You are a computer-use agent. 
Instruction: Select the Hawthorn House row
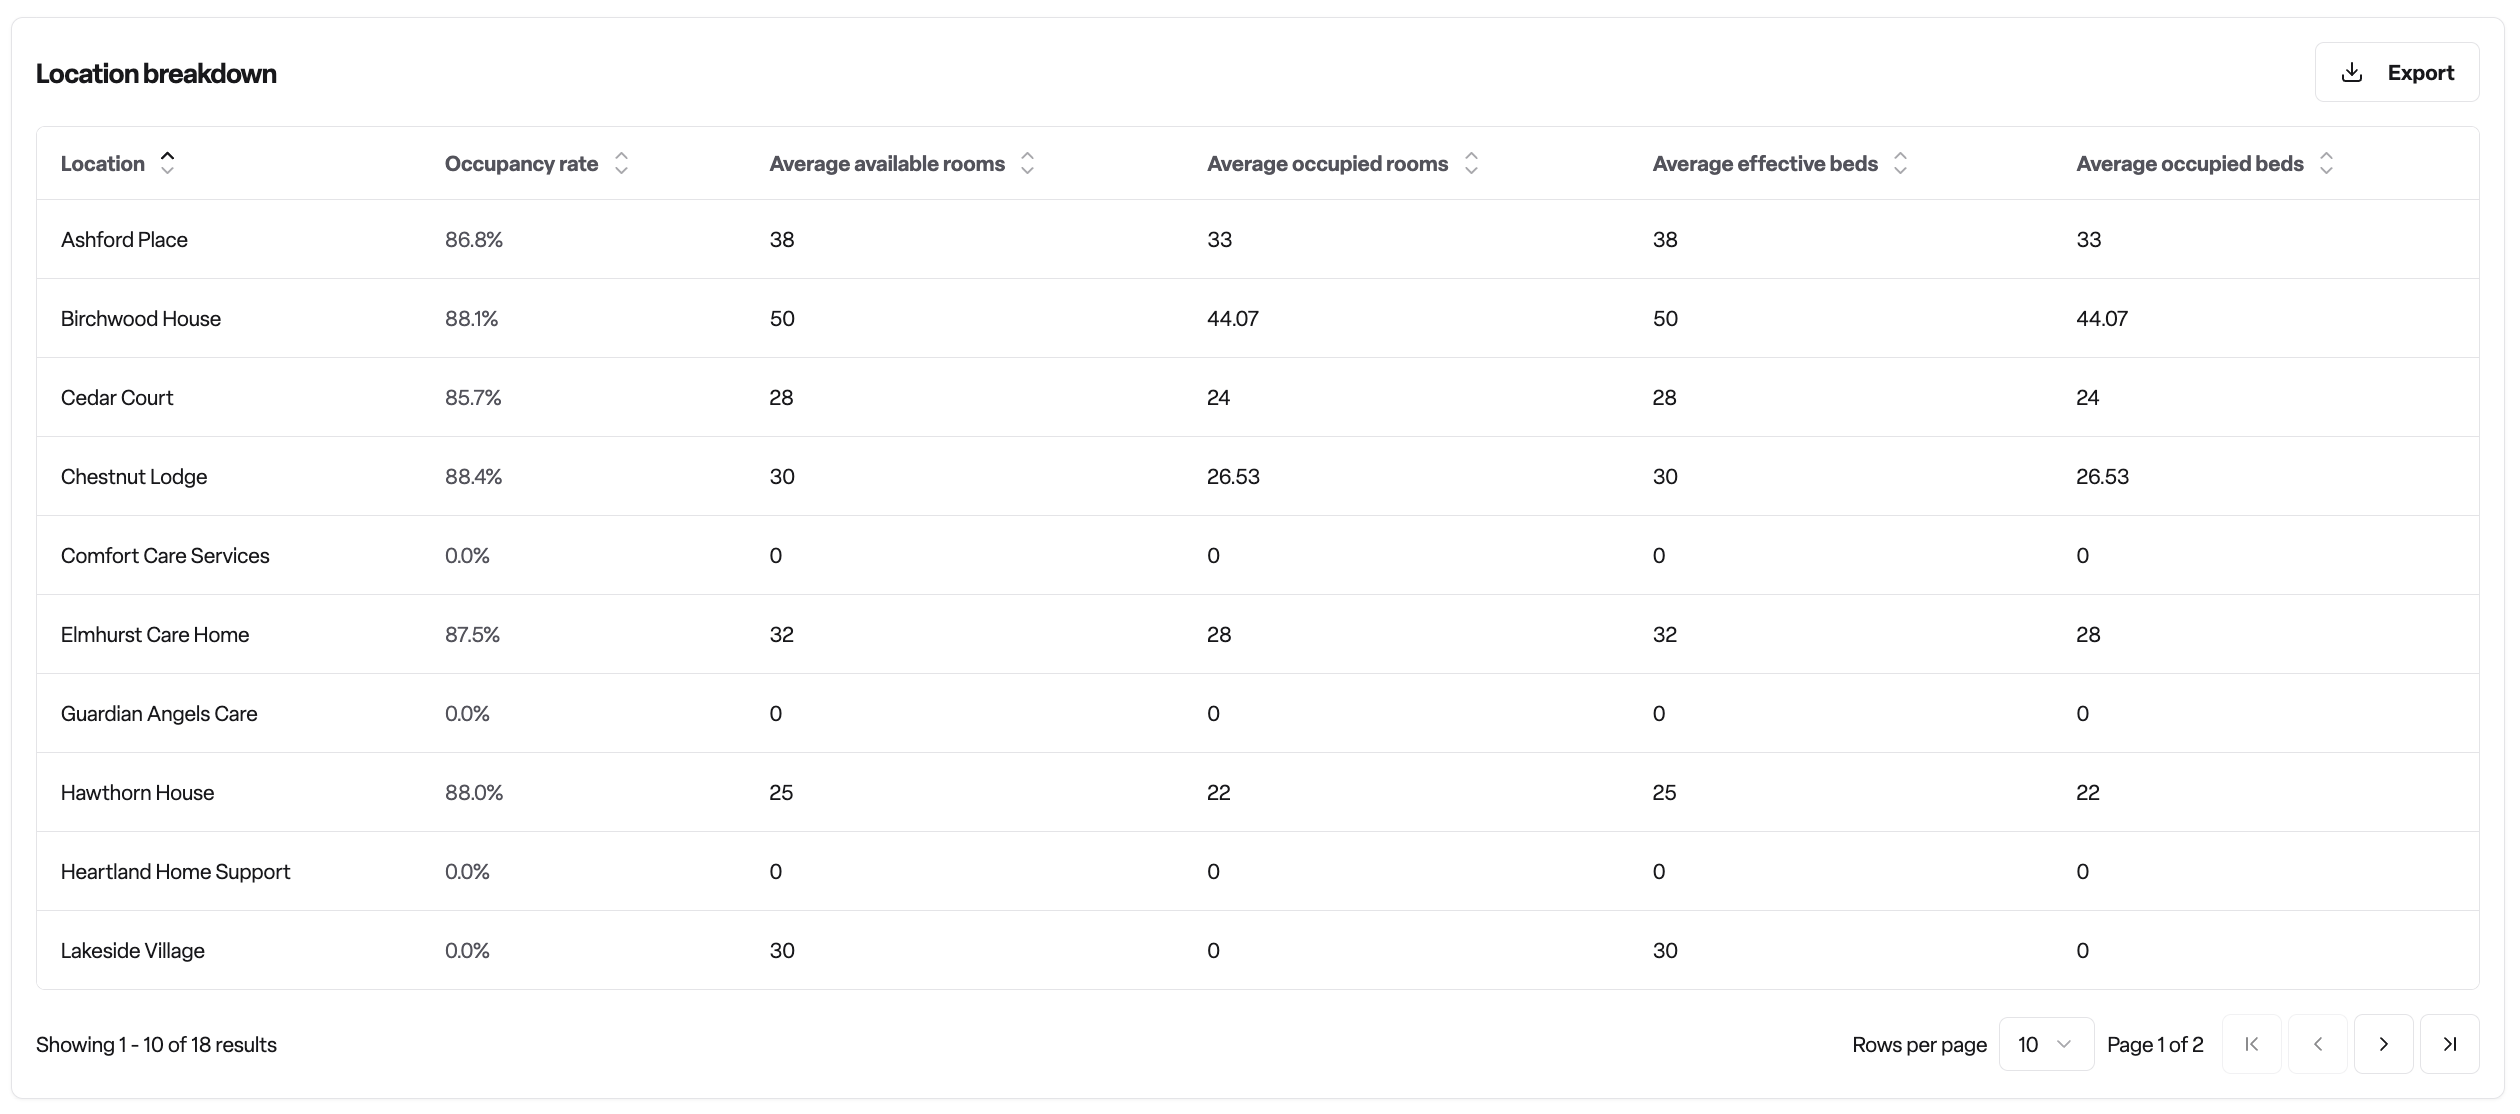click(x=1258, y=792)
